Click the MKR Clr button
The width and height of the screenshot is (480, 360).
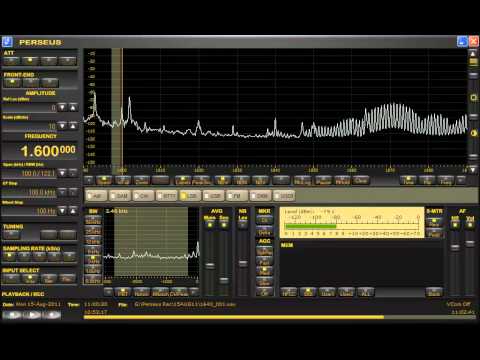pyautogui.click(x=264, y=220)
